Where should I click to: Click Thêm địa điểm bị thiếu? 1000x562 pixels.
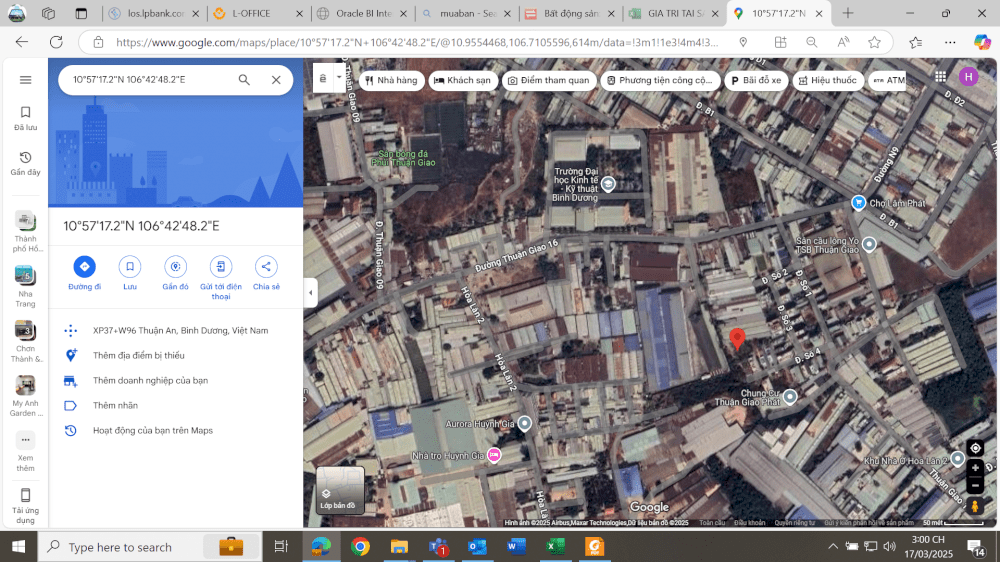click(138, 355)
